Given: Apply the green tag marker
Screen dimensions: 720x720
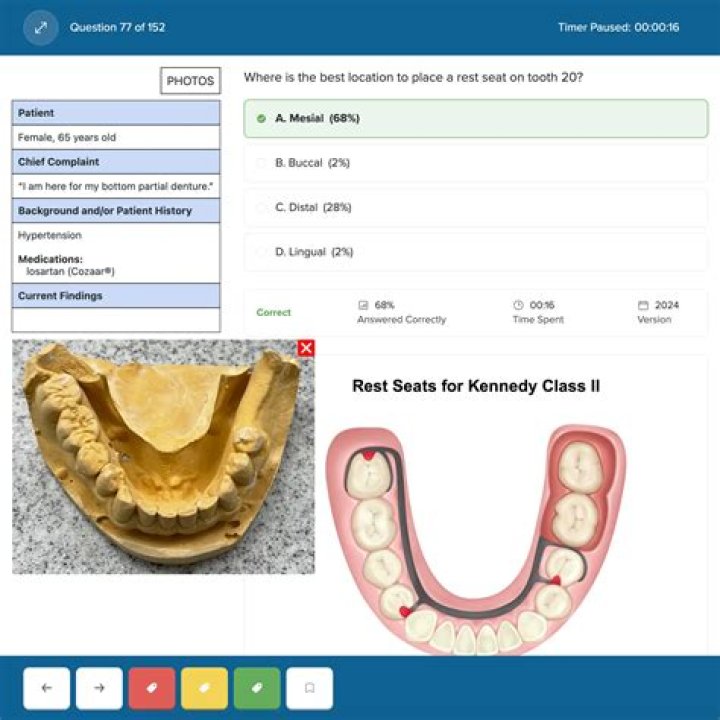Looking at the screenshot, I should point(257,688).
